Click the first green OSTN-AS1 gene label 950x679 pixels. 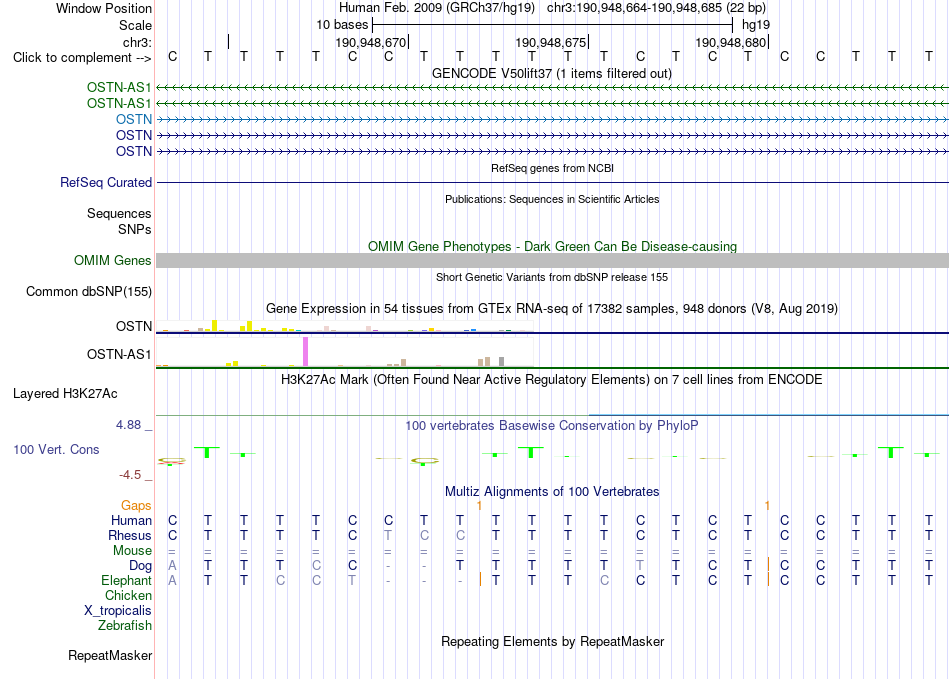coord(119,87)
